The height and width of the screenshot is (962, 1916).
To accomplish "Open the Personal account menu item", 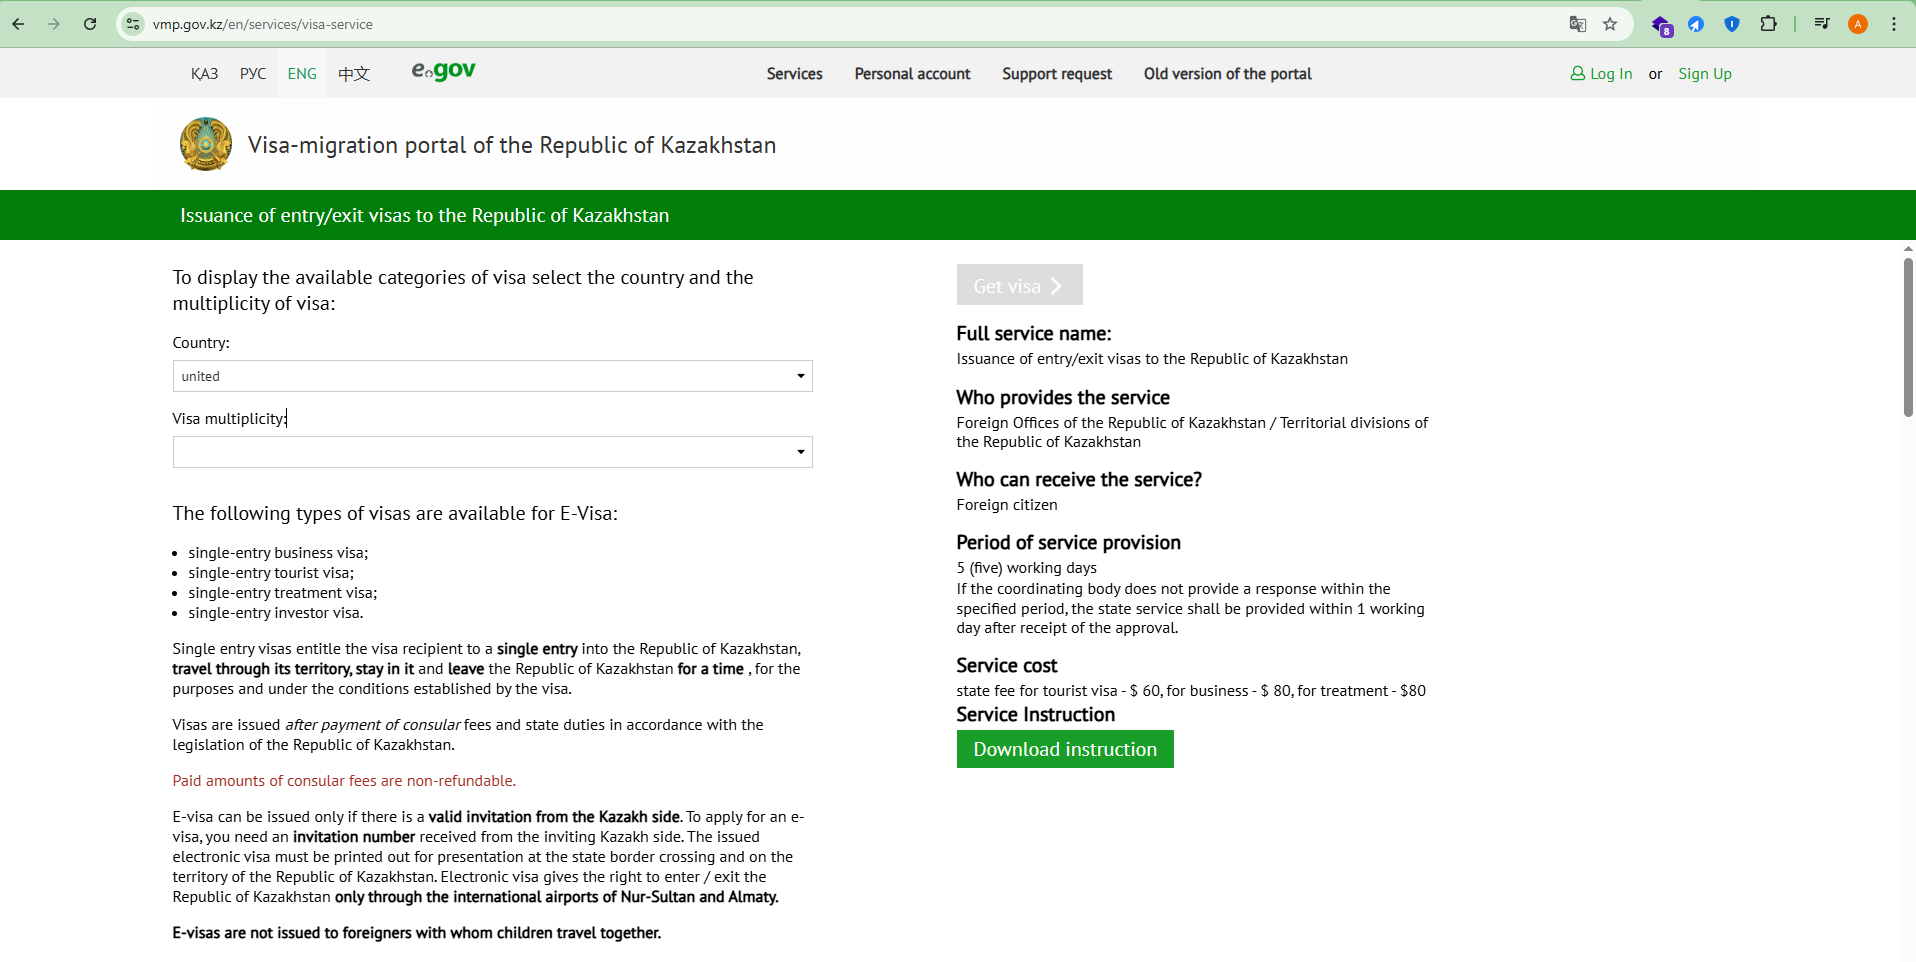I will [x=912, y=74].
